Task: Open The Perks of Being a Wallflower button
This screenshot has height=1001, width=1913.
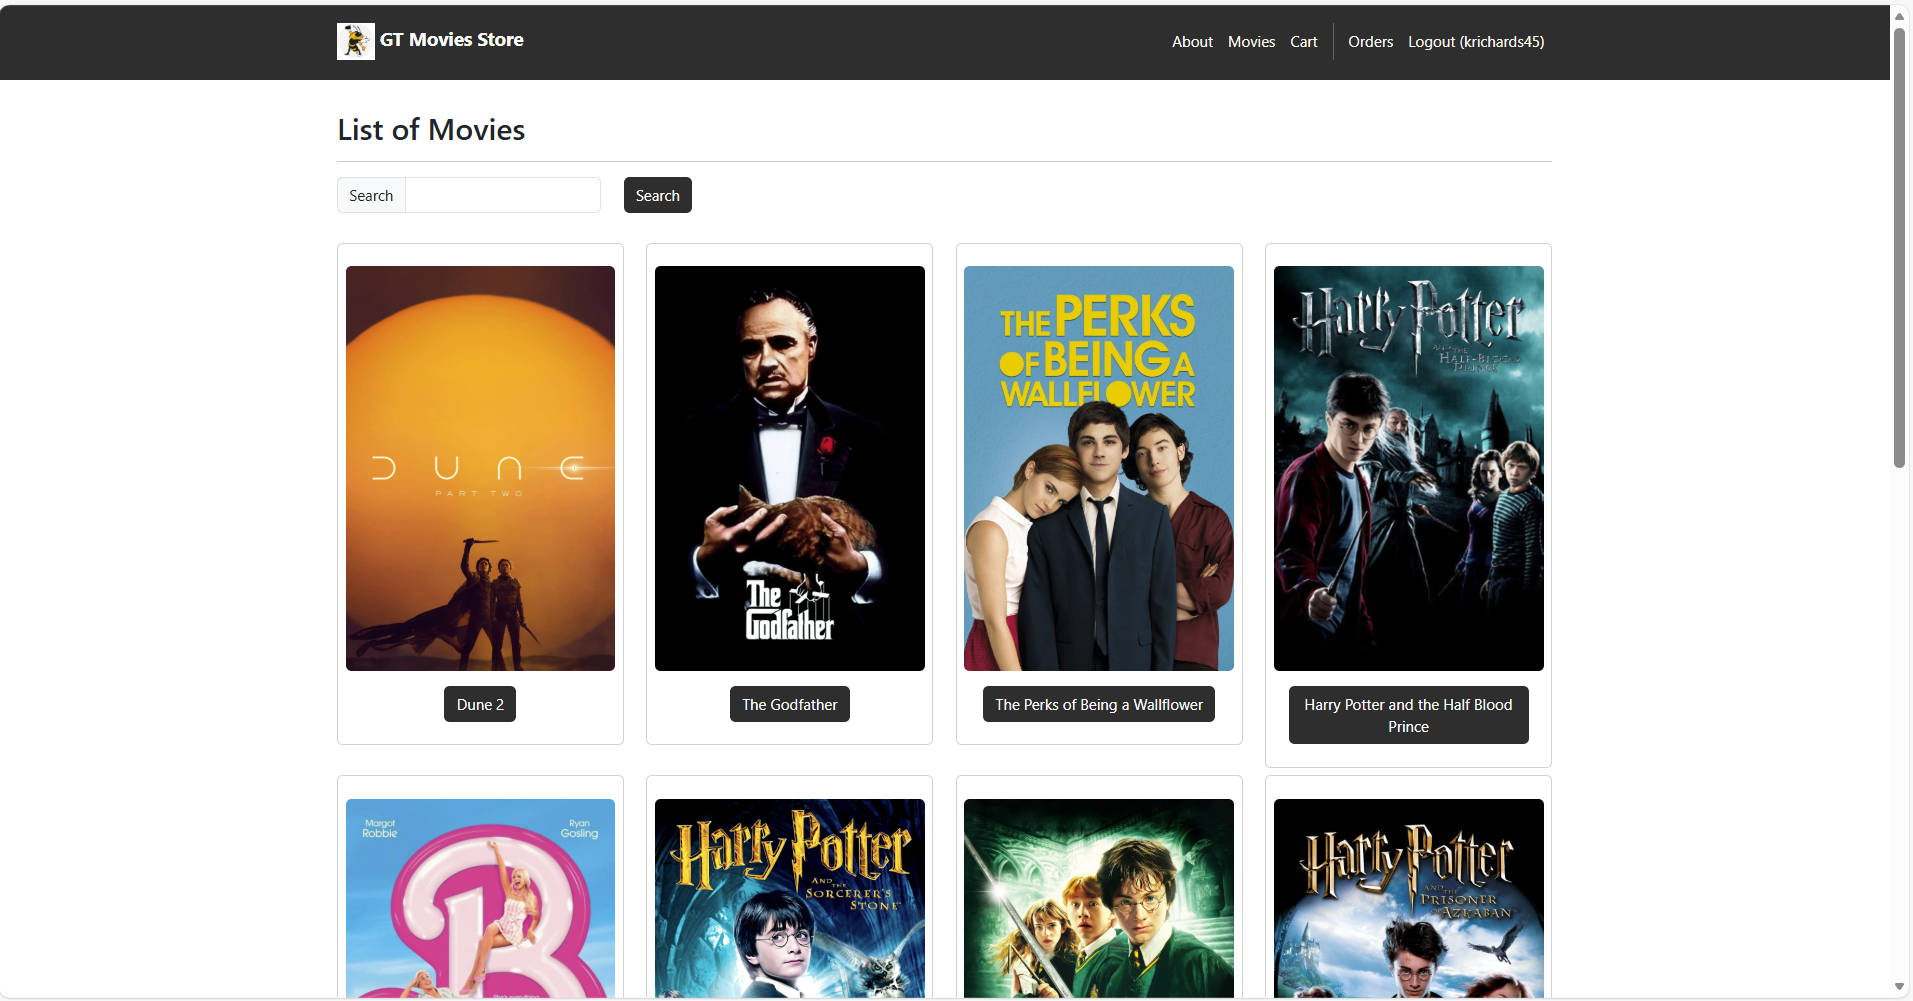Action: pos(1099,704)
